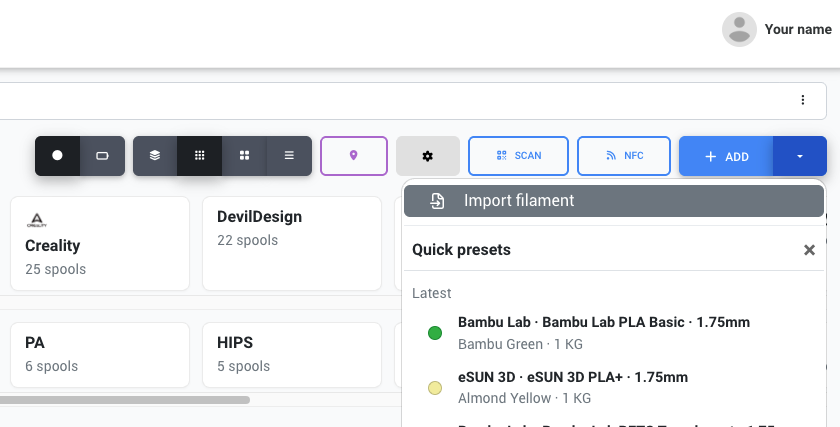This screenshot has width=840, height=427.
Task: Open the HIPS material card
Action: 292,355
